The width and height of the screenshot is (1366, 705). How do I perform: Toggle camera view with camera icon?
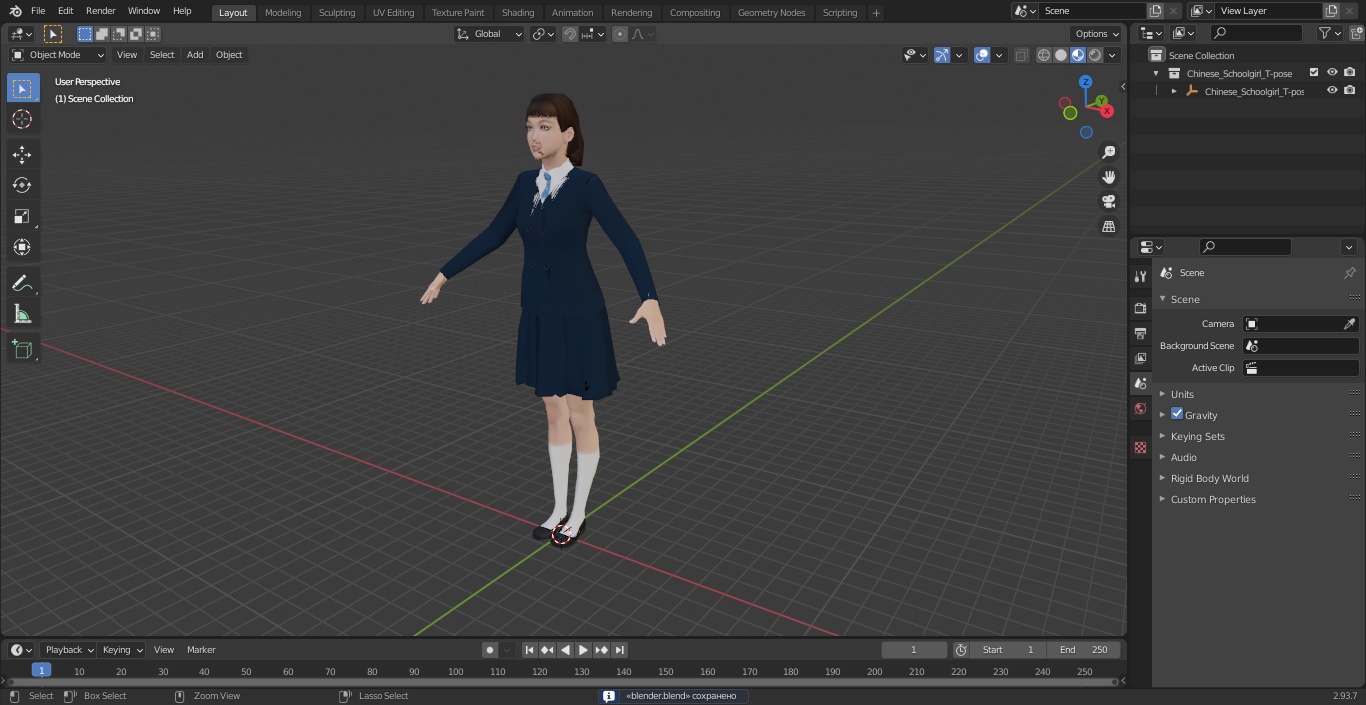[1109, 202]
